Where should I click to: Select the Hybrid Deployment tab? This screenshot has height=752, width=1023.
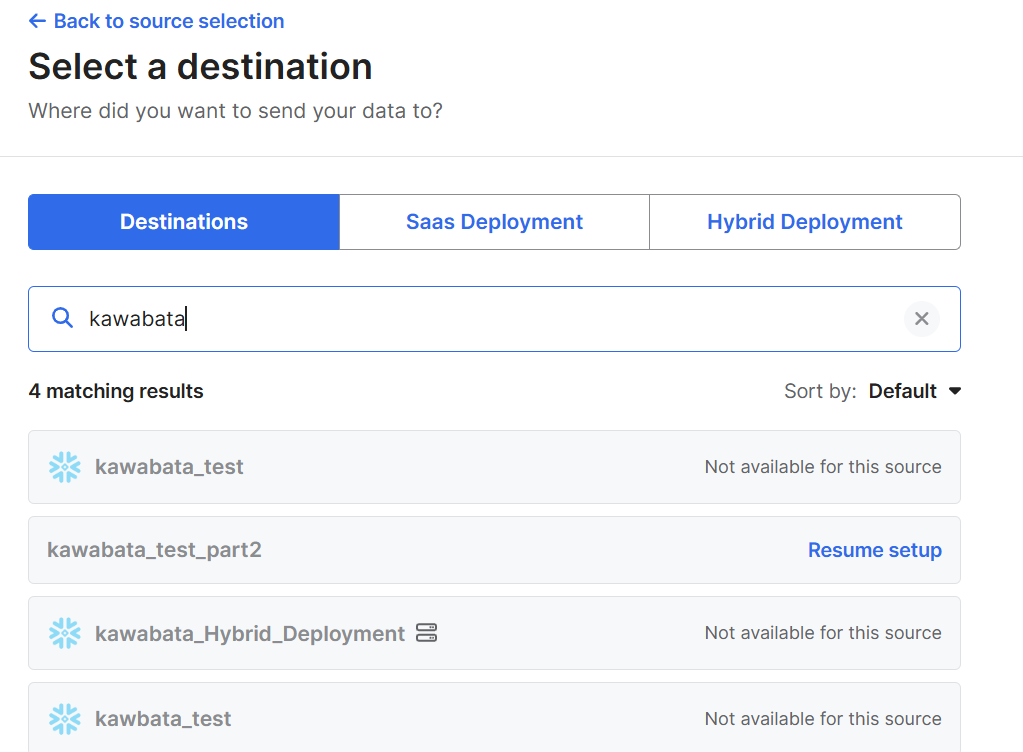click(x=804, y=222)
